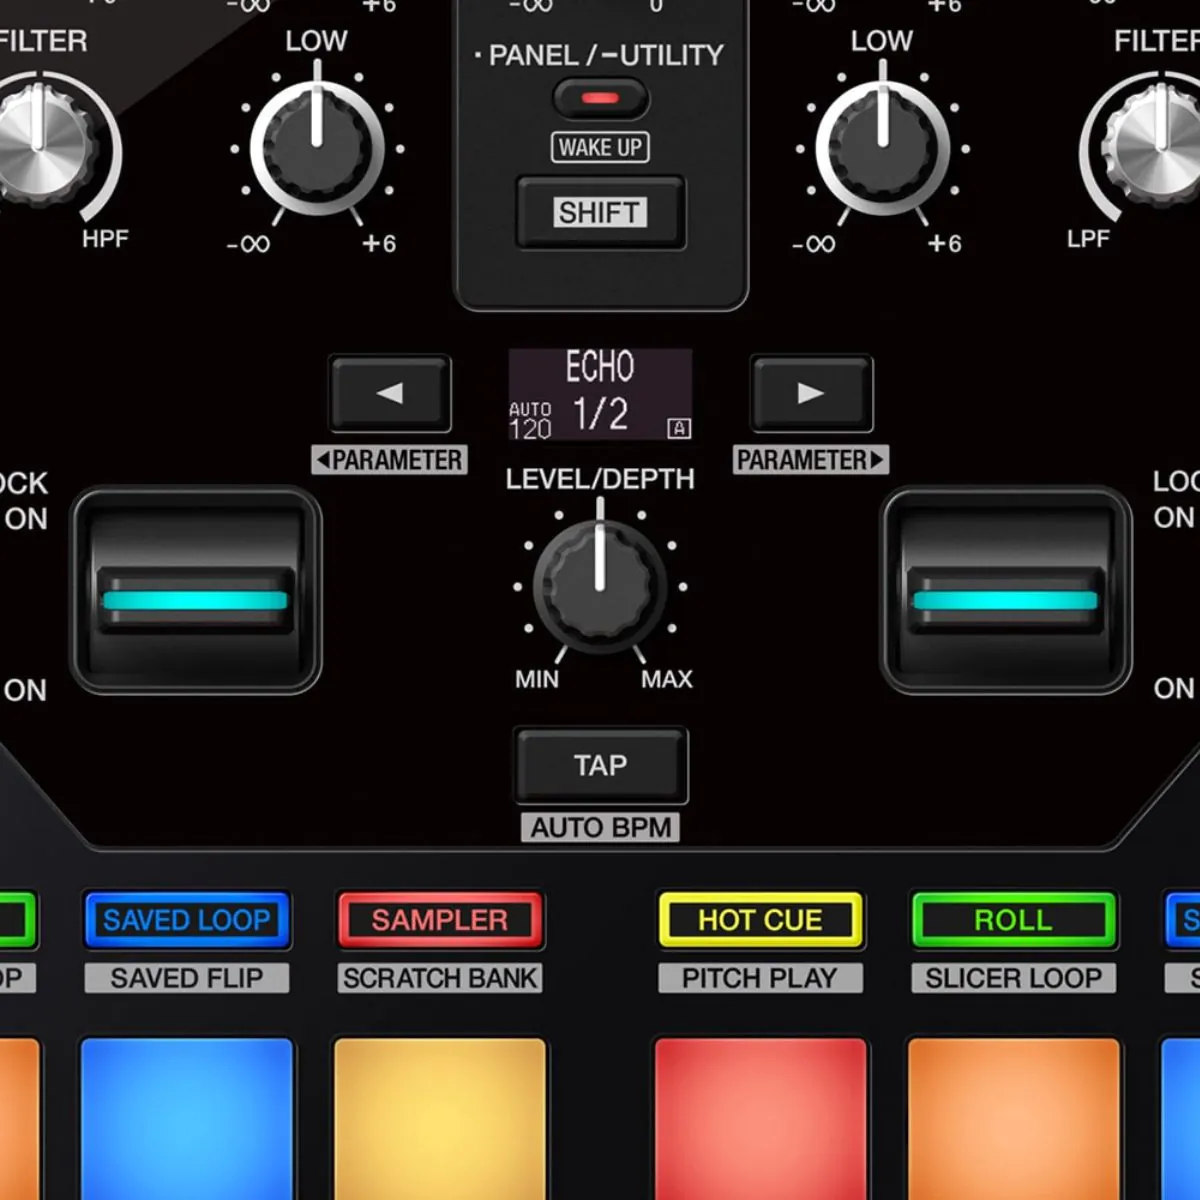Select the ROLL pad mode
Image resolution: width=1200 pixels, height=1200 pixels.
pyautogui.click(x=1013, y=920)
